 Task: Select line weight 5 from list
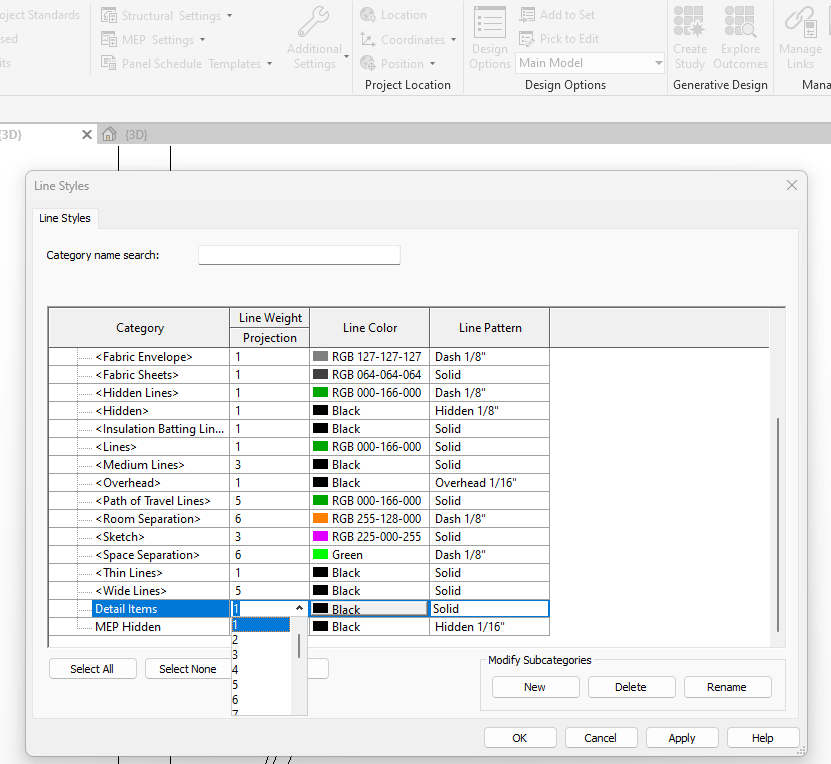point(261,685)
